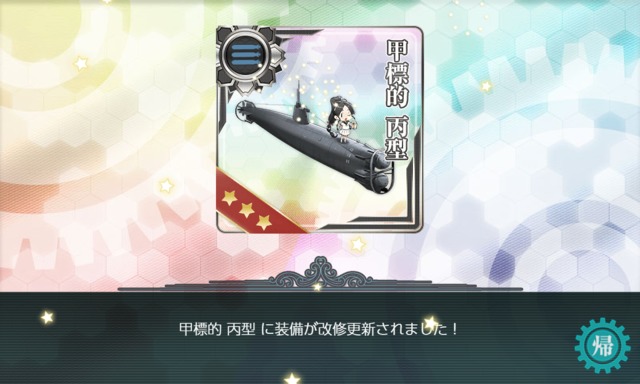
Task: Click the teal 帰 return gear button
Action: (602, 346)
